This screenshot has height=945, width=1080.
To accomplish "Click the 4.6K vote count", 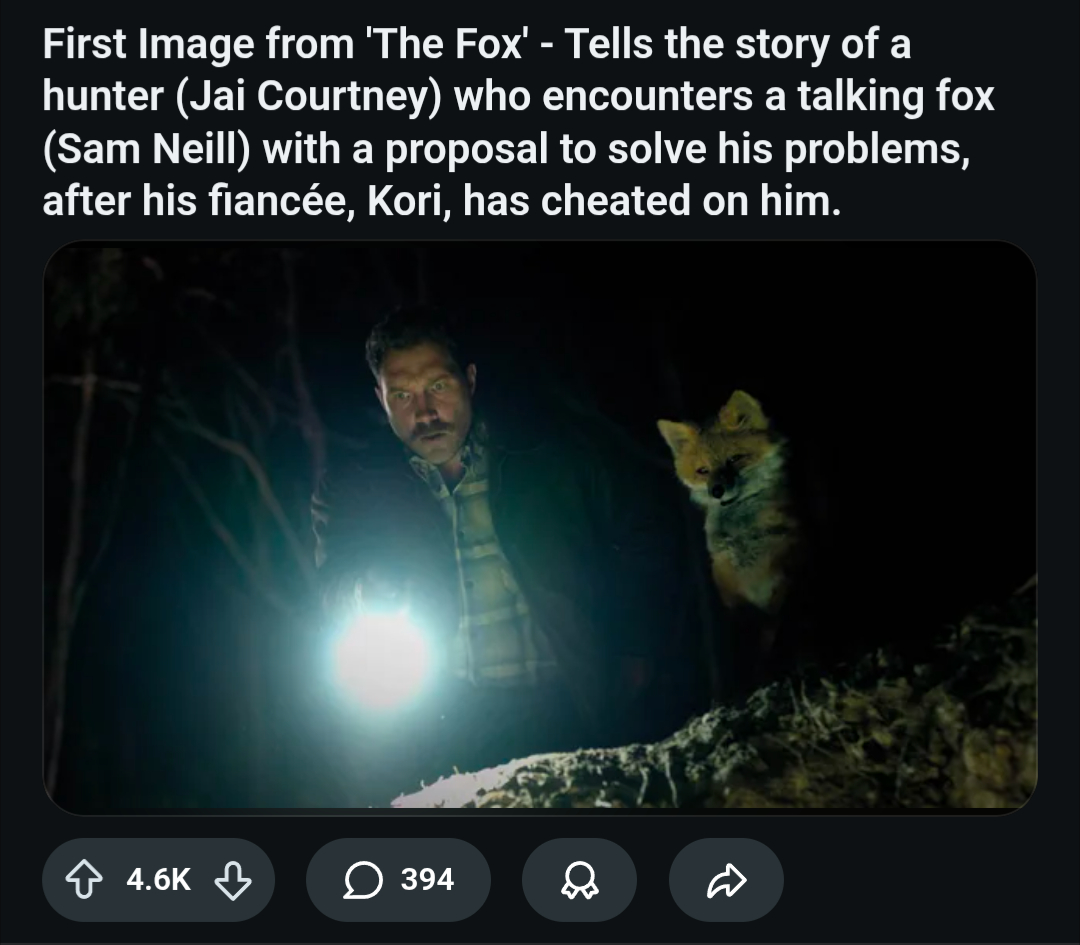I will click(x=158, y=879).
